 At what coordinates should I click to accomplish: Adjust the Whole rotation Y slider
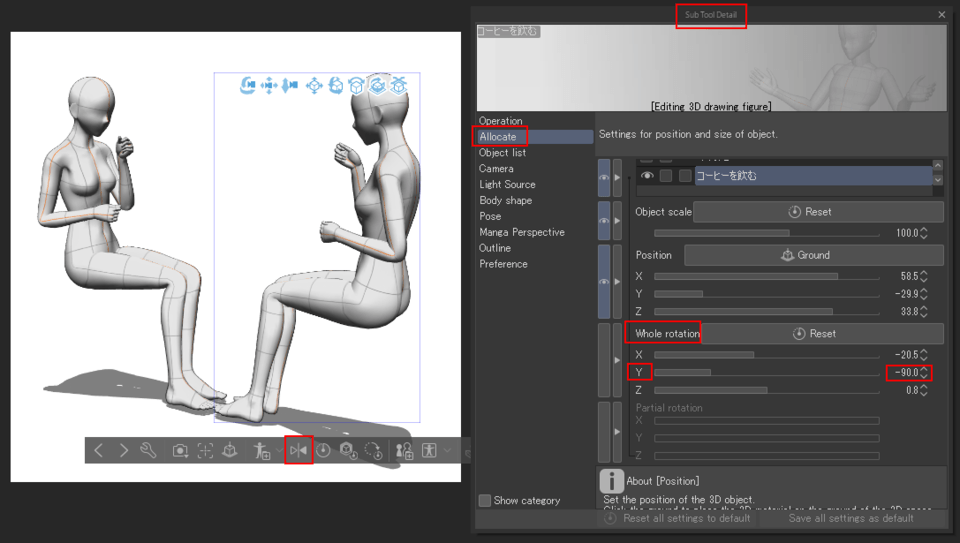click(x=767, y=372)
